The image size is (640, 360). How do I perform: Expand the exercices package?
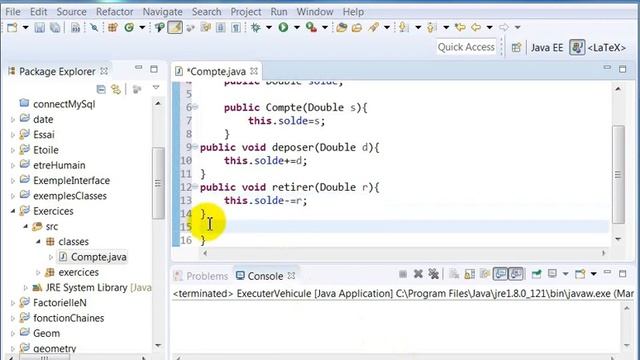click(38, 273)
